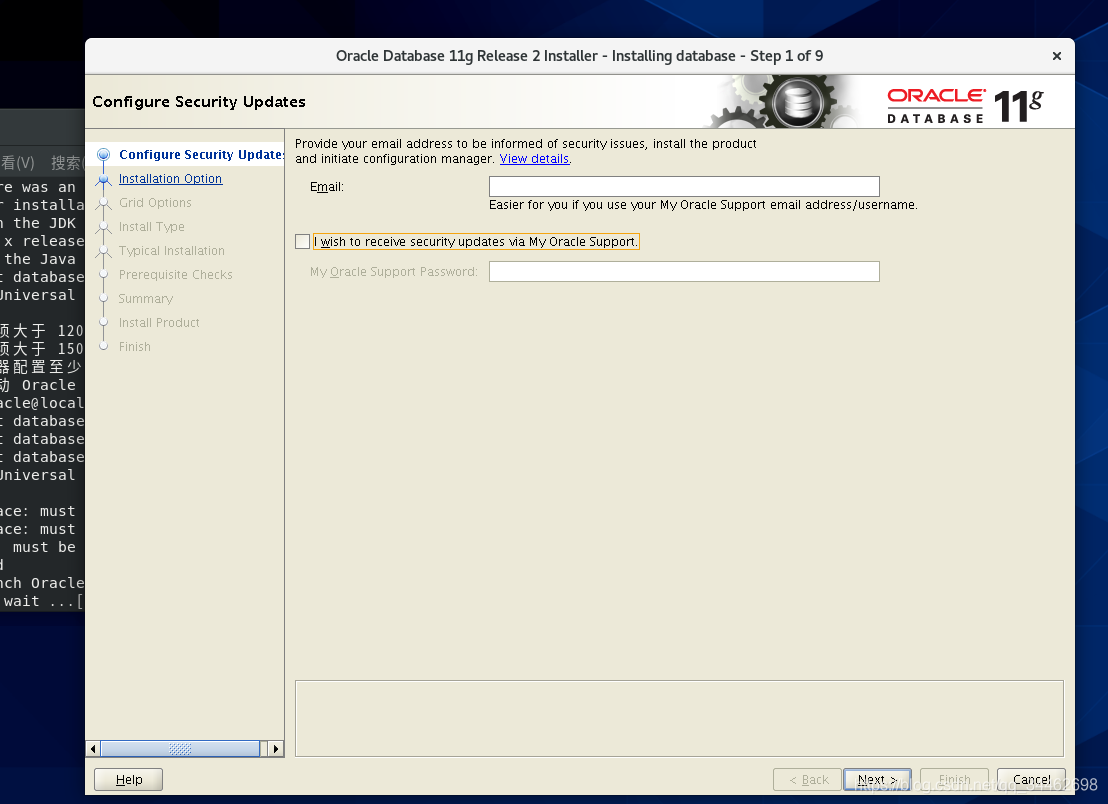The width and height of the screenshot is (1108, 804).
Task: Click the sidebar horizontal scrollbar thumb
Action: point(180,749)
